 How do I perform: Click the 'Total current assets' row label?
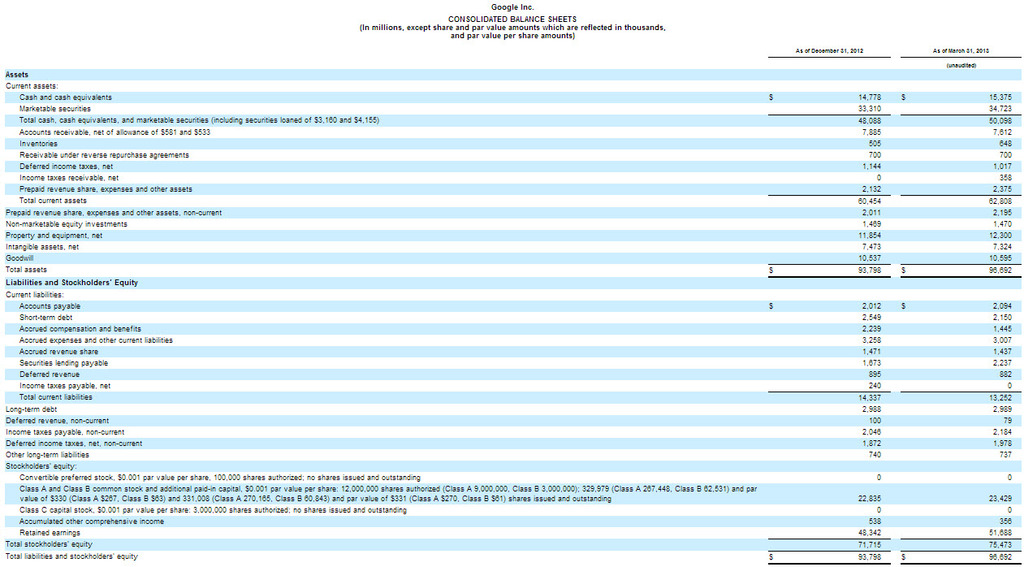(54, 201)
